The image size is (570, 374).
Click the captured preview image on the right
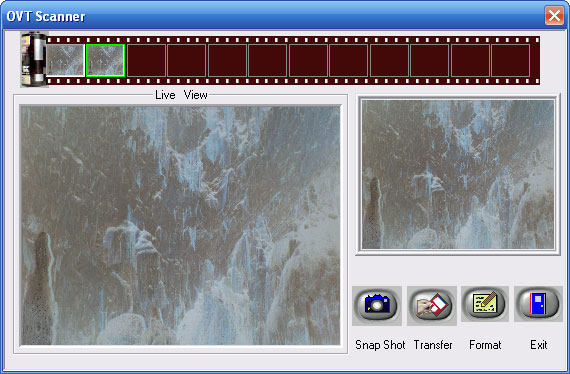coord(458,174)
